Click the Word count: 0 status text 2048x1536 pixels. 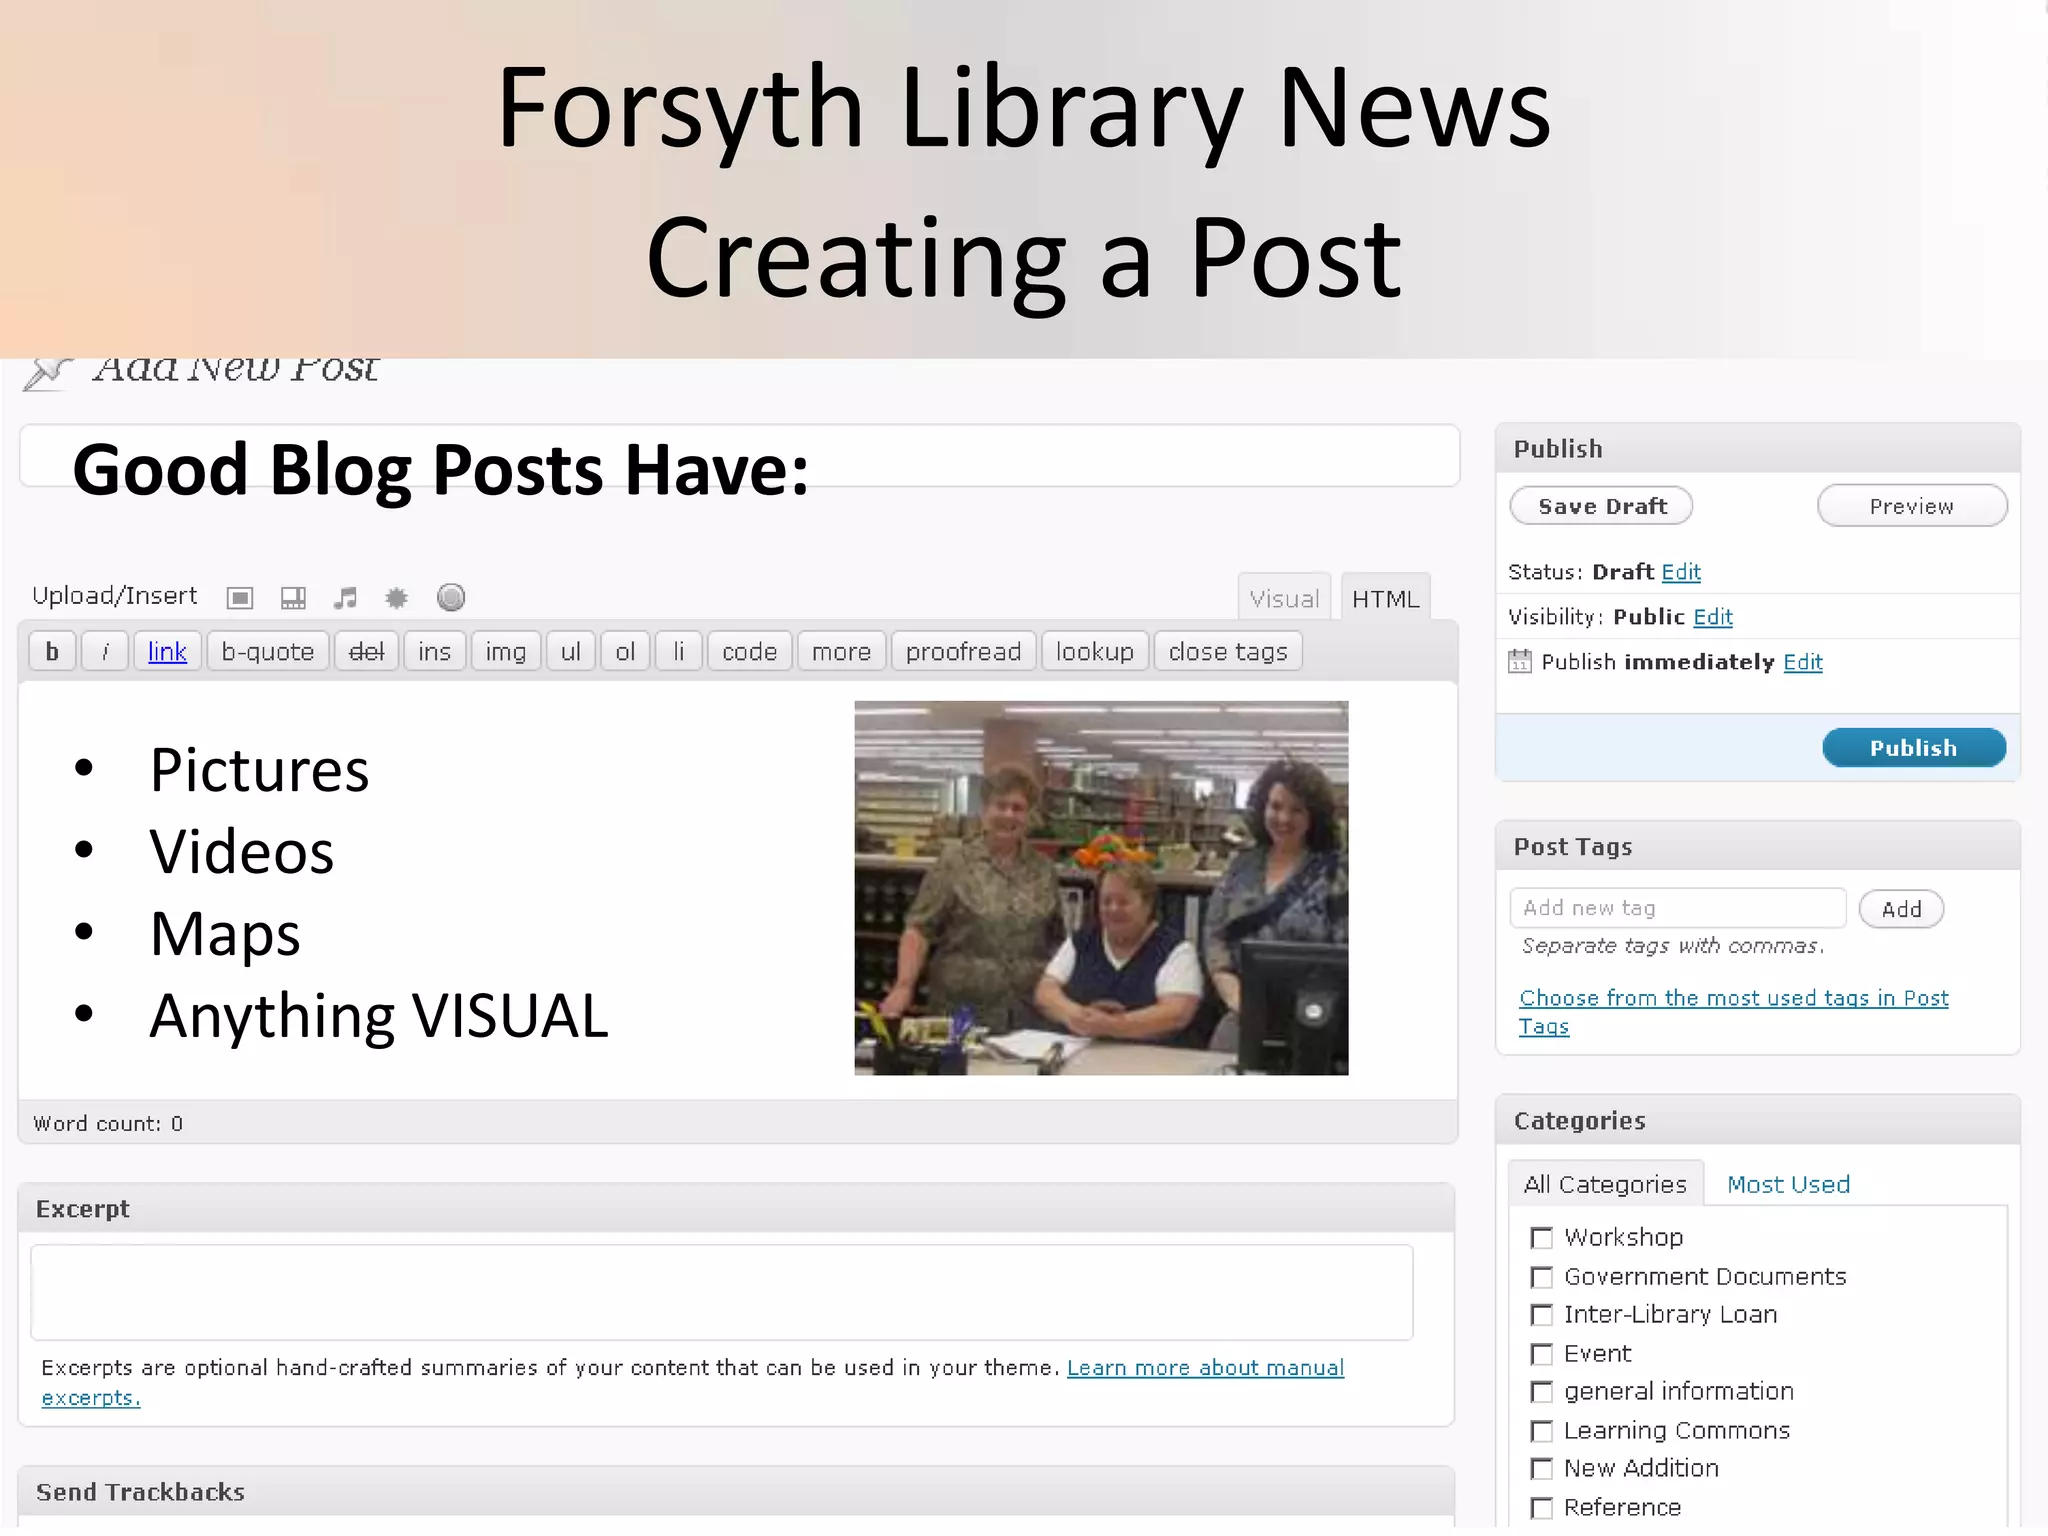pyautogui.click(x=108, y=1124)
